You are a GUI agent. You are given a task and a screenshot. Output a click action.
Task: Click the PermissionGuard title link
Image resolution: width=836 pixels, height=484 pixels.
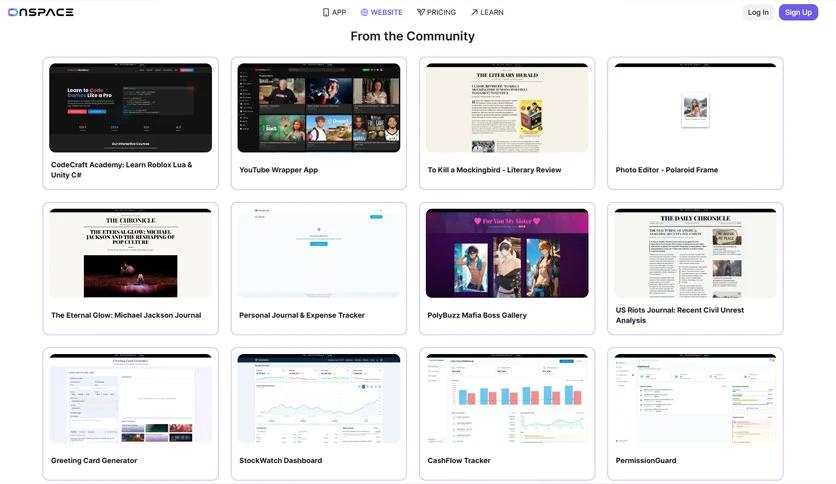pyautogui.click(x=646, y=461)
